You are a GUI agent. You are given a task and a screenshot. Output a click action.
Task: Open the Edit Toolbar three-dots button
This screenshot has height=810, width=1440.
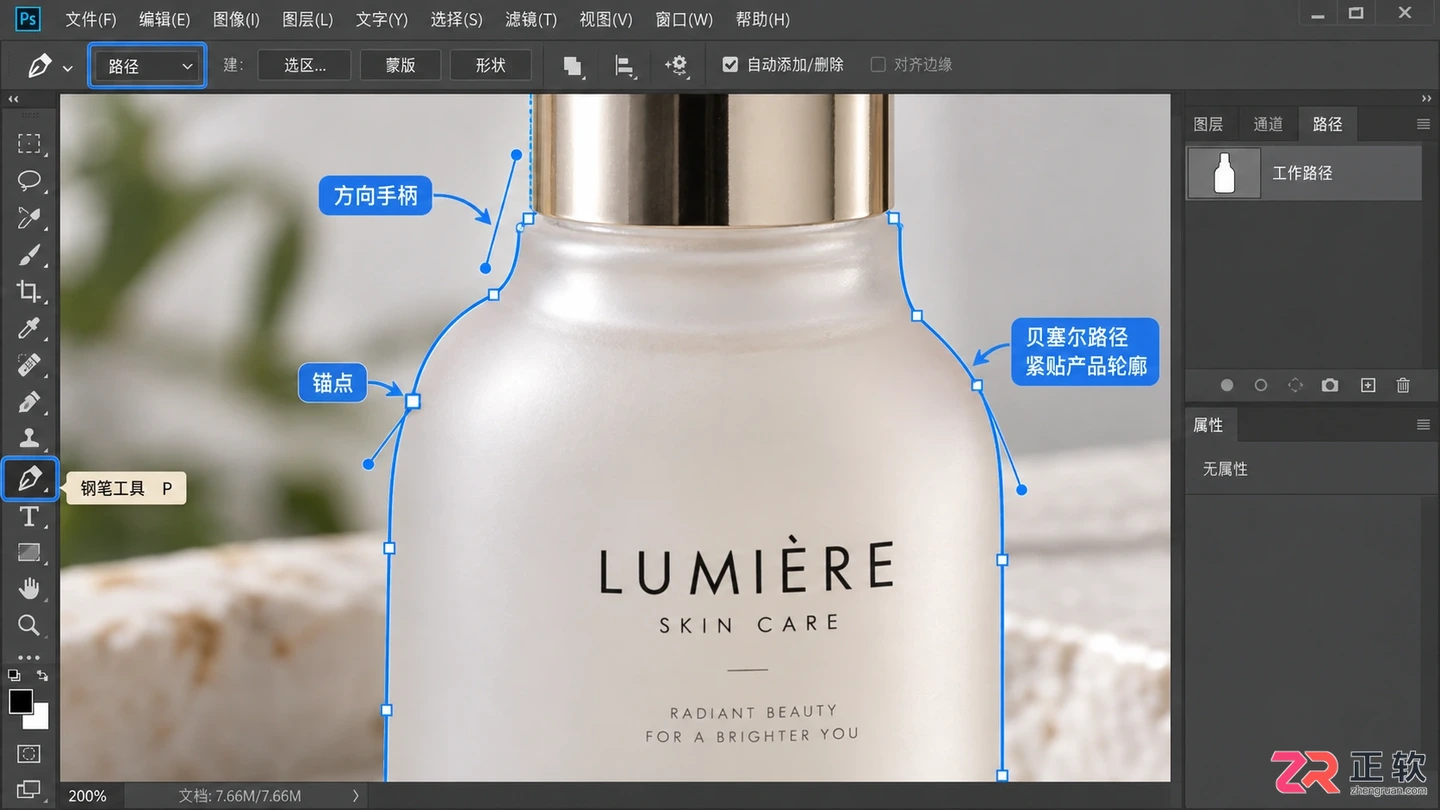29,658
